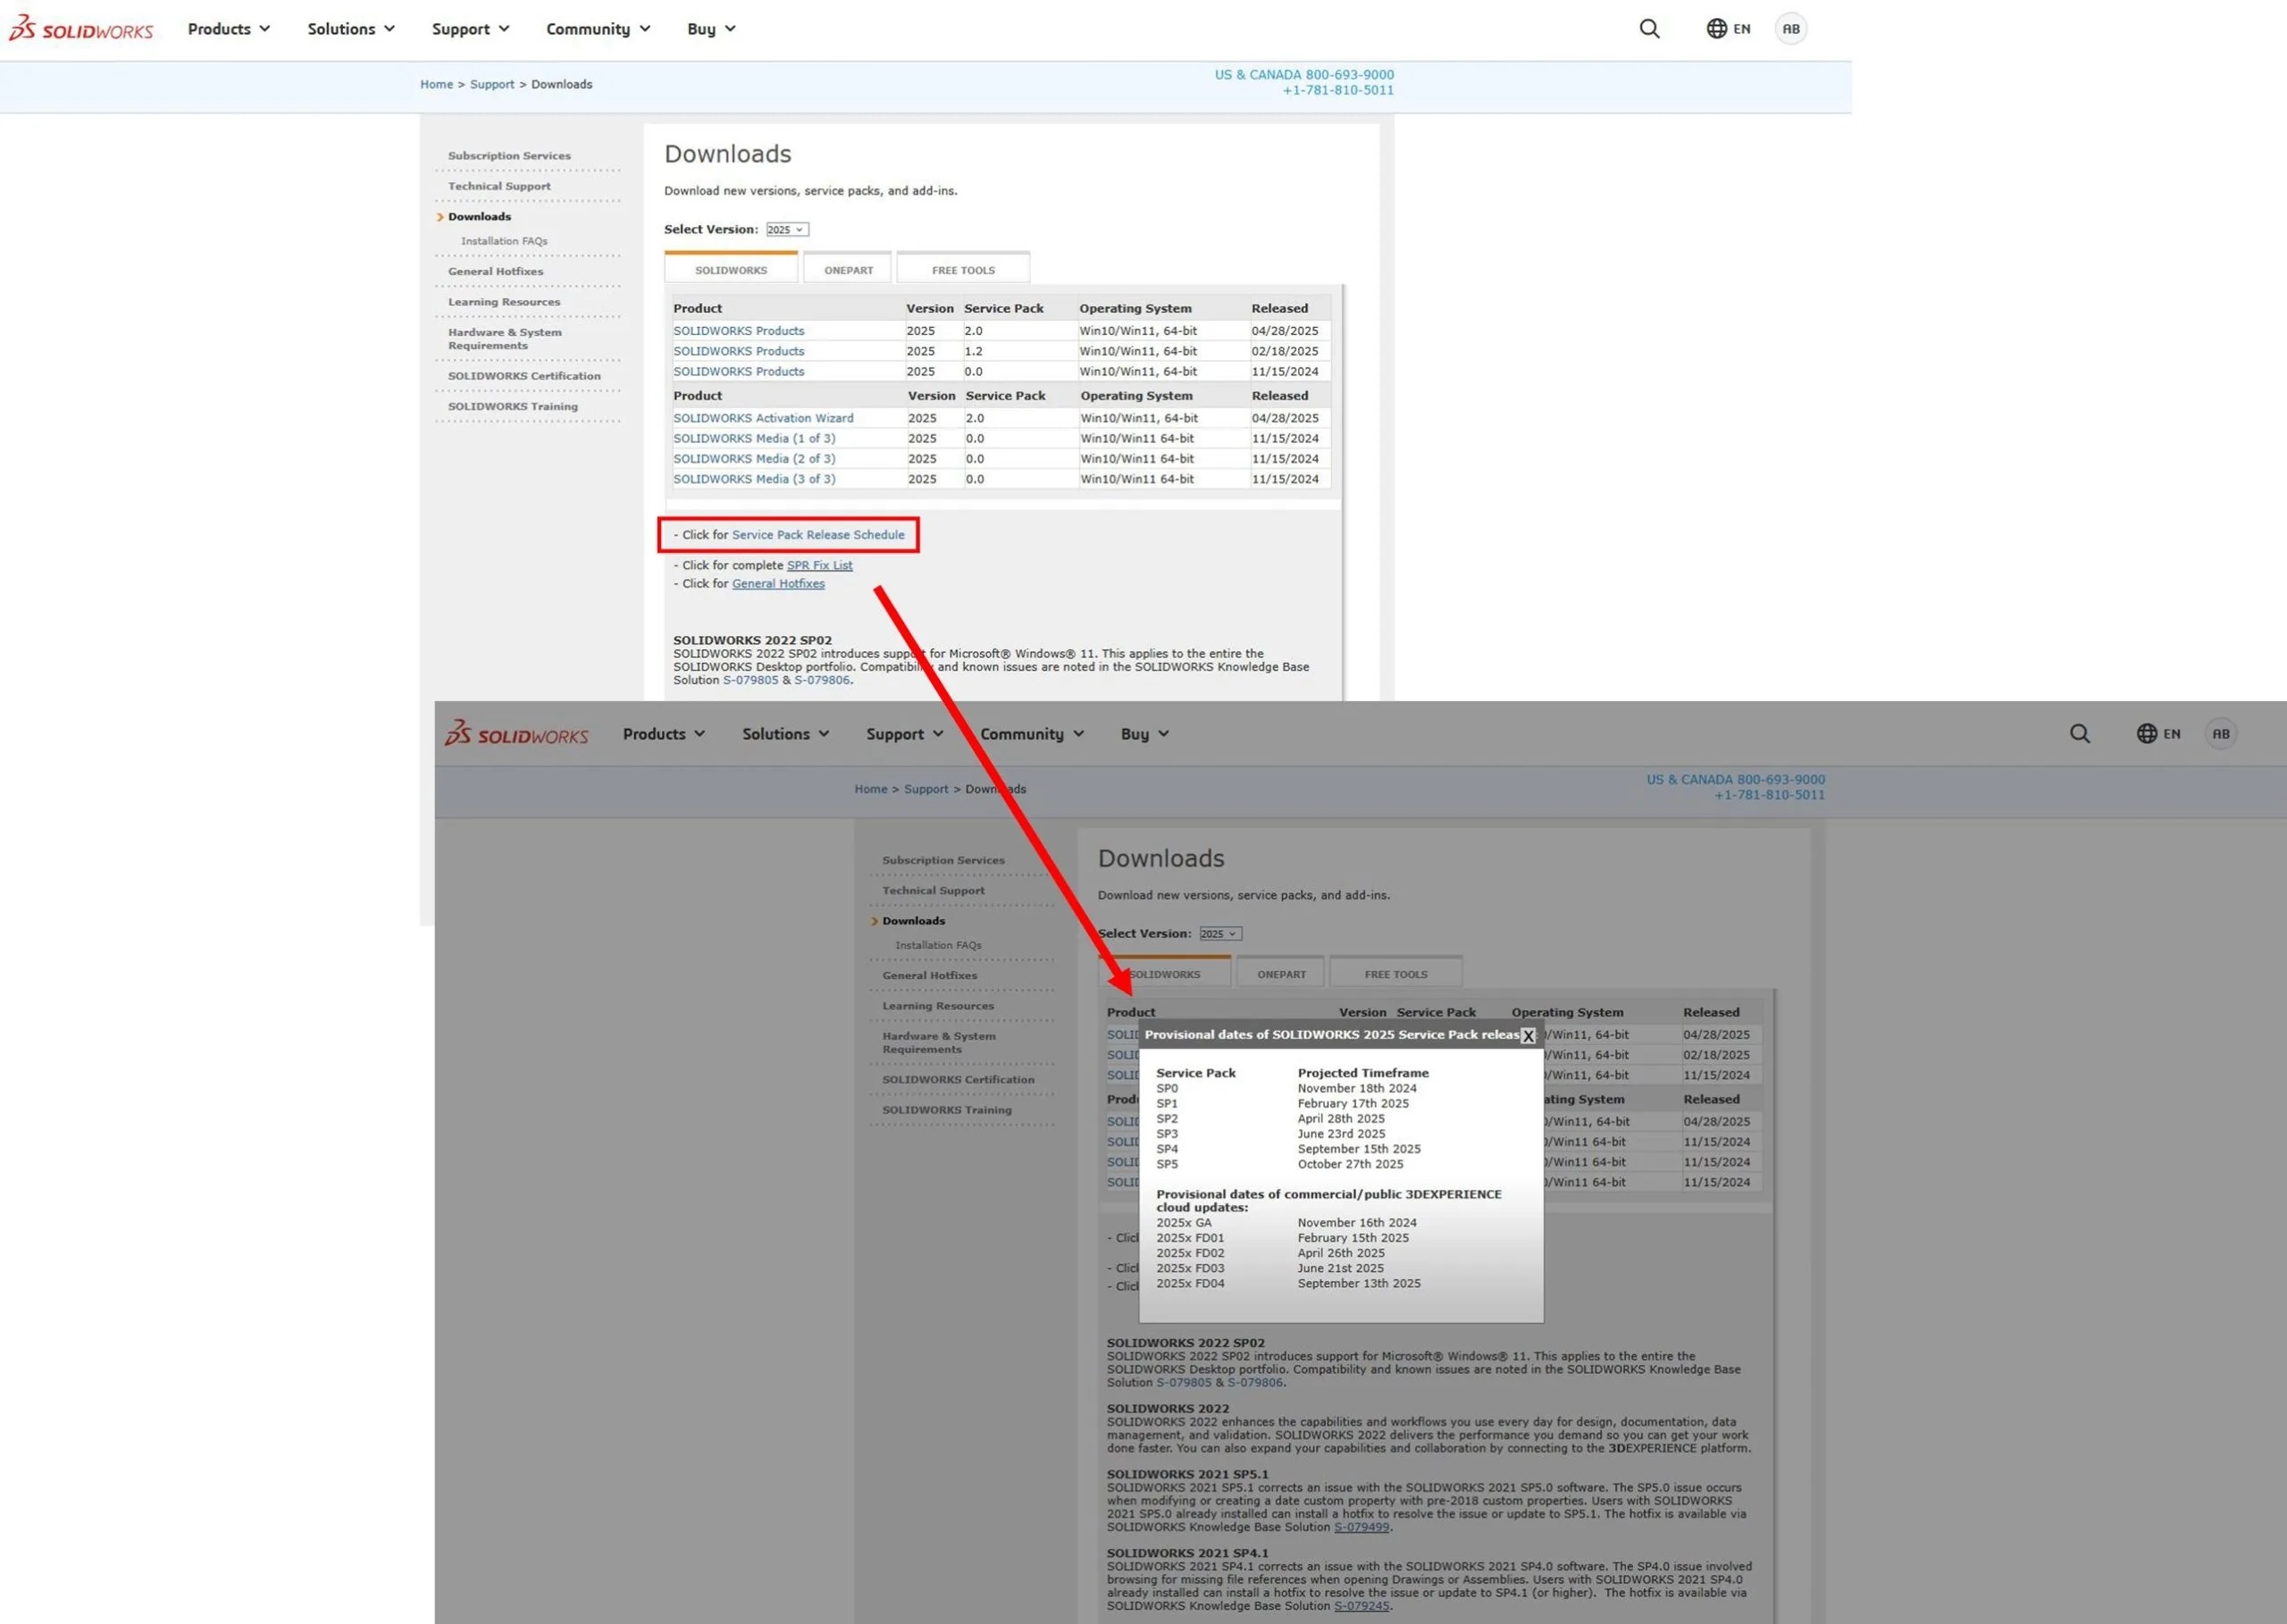Open SOLIDWORKS Activation Wizard link in upper page

click(x=763, y=418)
